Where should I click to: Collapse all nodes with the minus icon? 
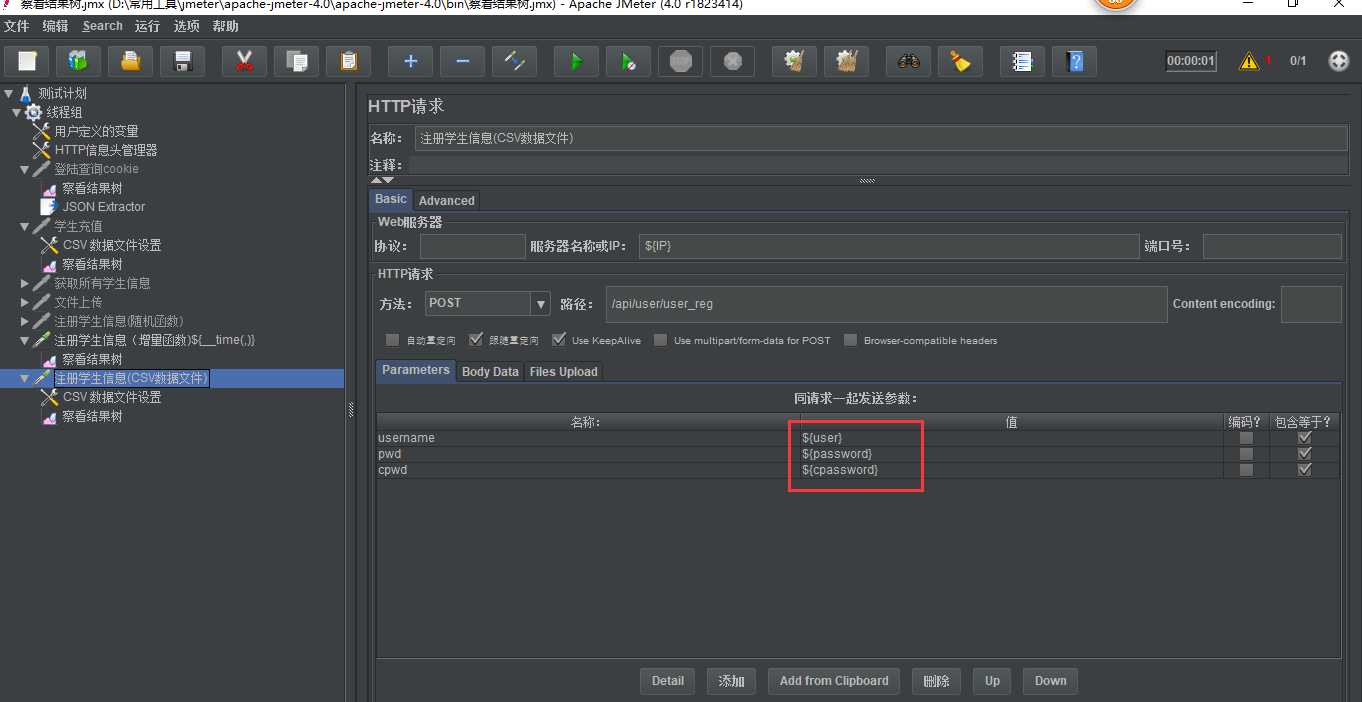(463, 62)
